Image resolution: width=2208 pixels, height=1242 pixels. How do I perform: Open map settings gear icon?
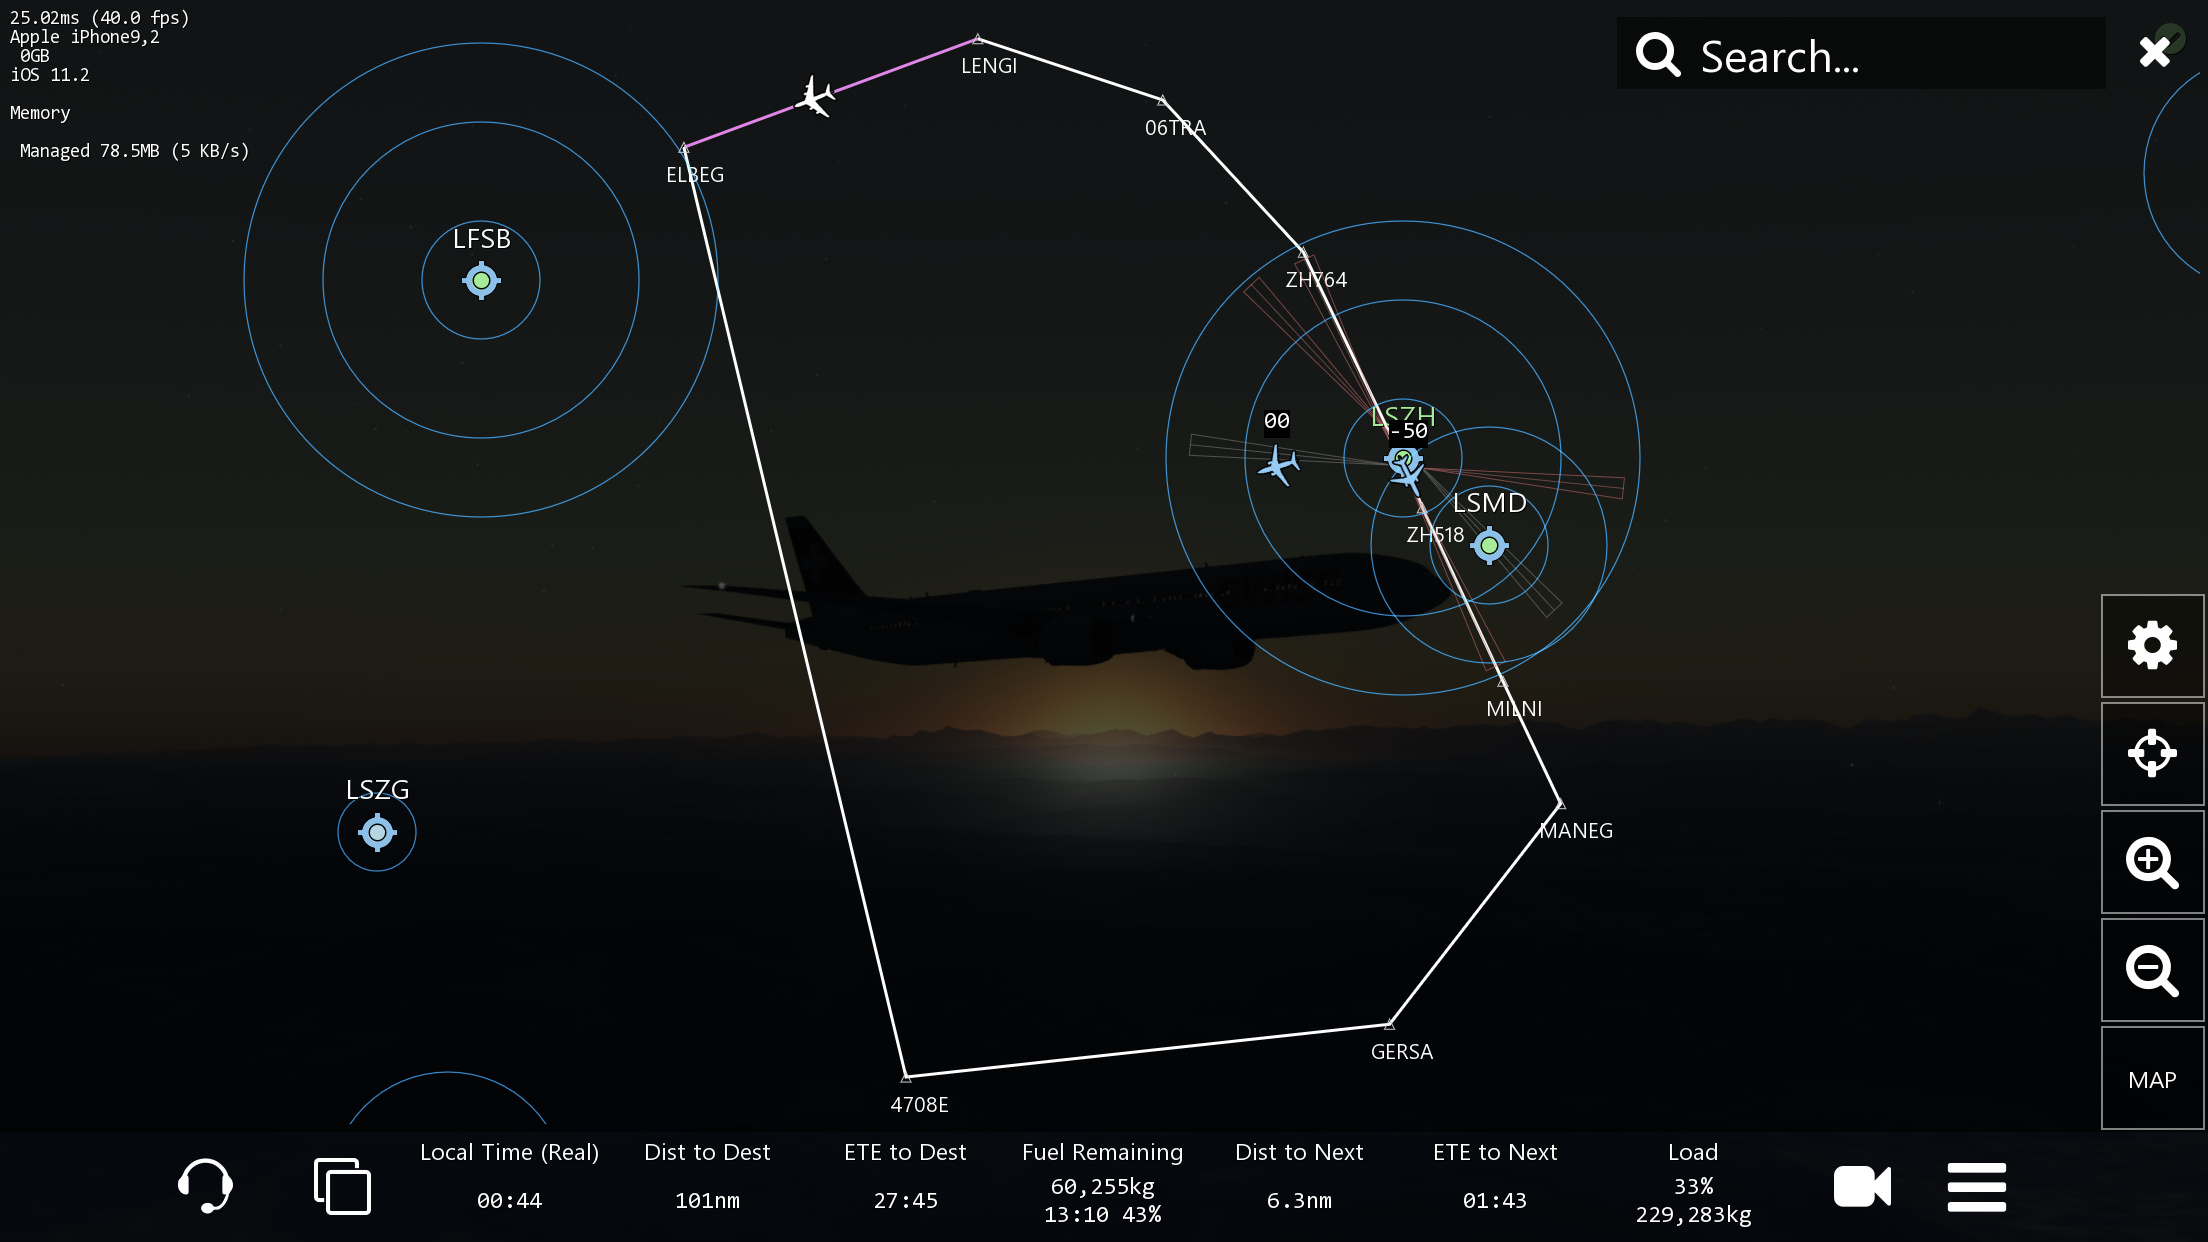click(x=2152, y=646)
